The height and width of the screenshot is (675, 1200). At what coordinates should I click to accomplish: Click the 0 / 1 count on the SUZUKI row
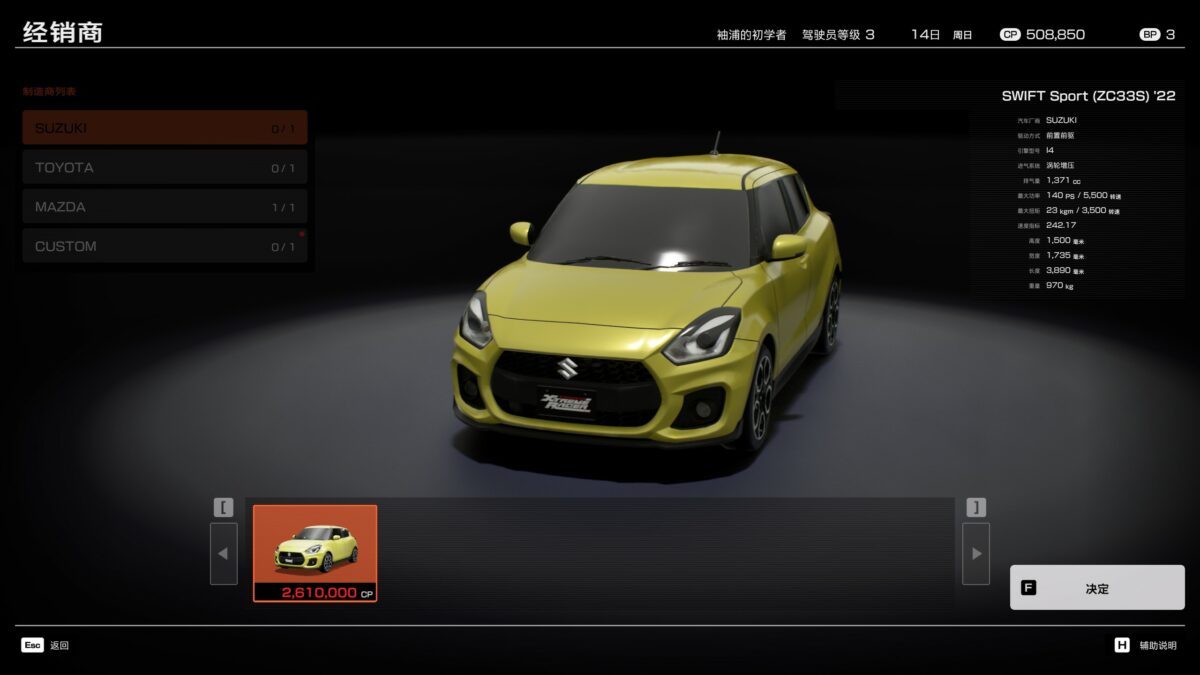(283, 129)
